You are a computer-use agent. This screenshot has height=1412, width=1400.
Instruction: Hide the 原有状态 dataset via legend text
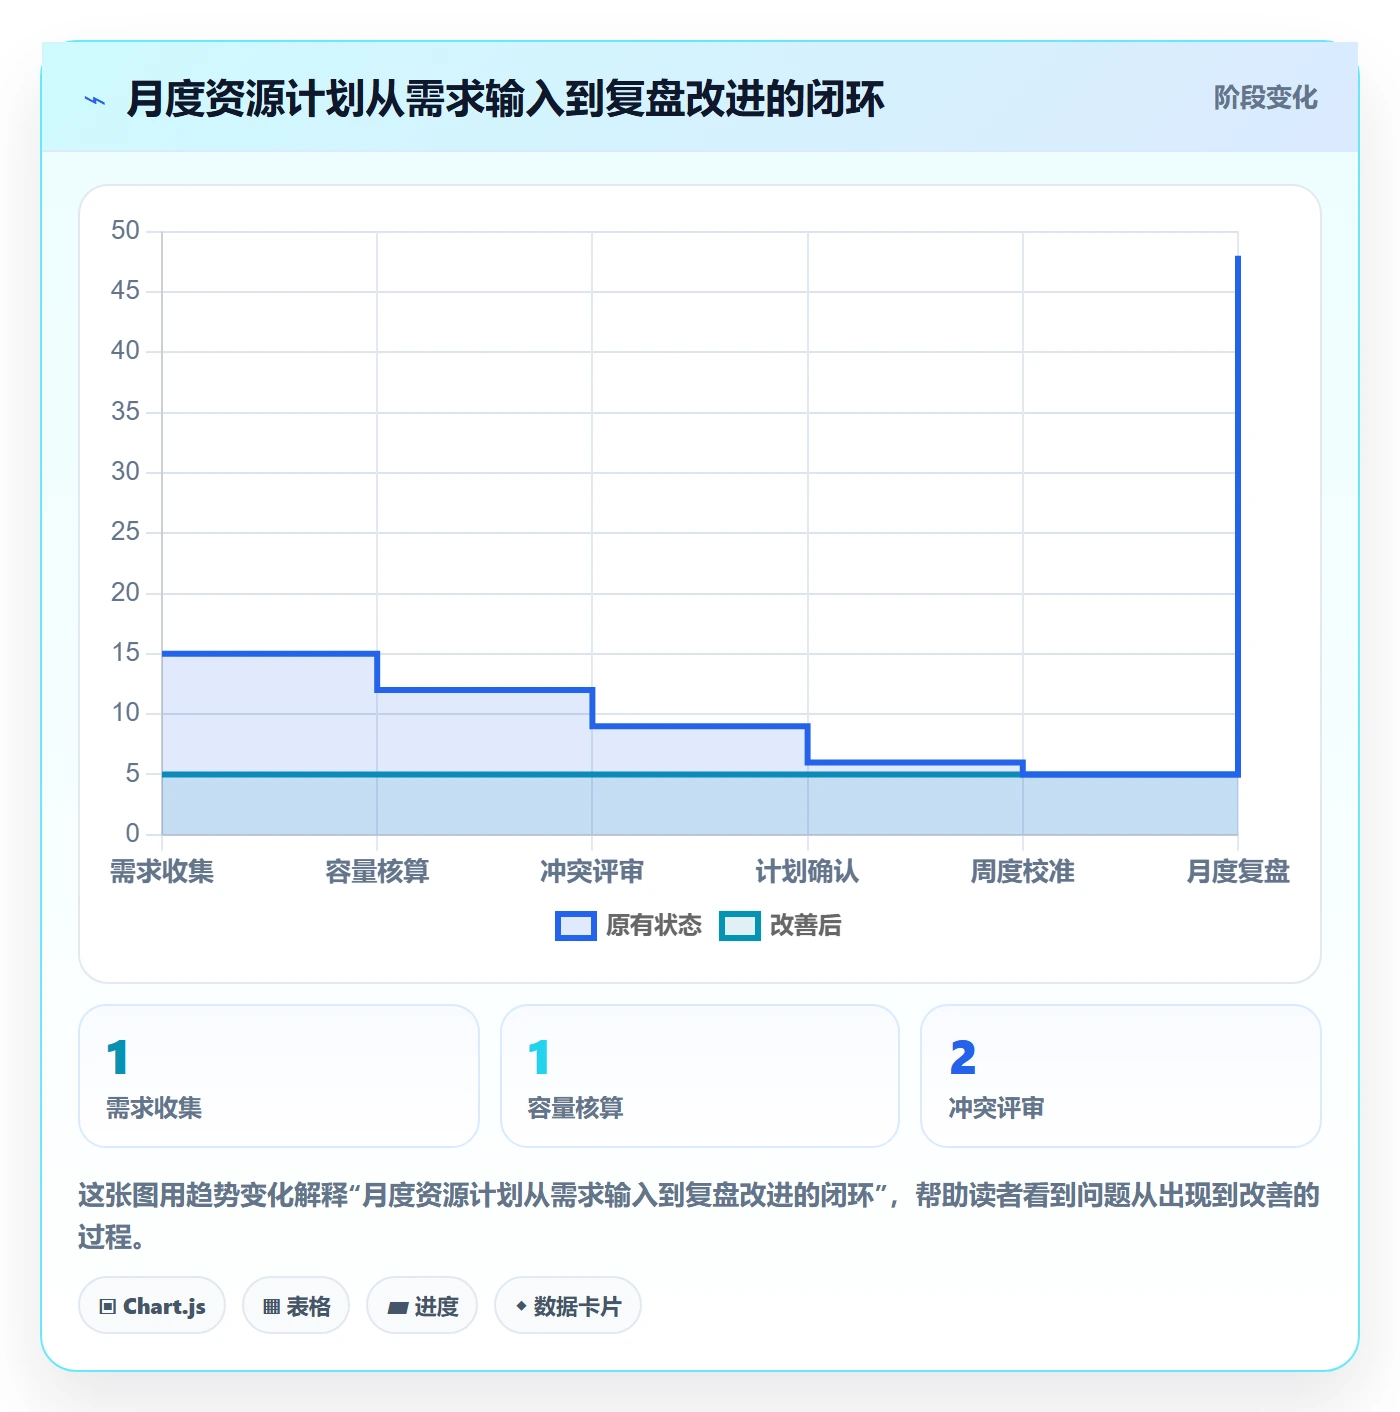click(x=654, y=926)
